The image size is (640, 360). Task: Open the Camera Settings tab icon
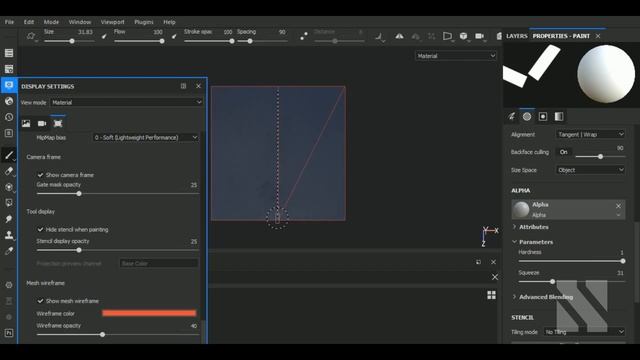pos(42,123)
